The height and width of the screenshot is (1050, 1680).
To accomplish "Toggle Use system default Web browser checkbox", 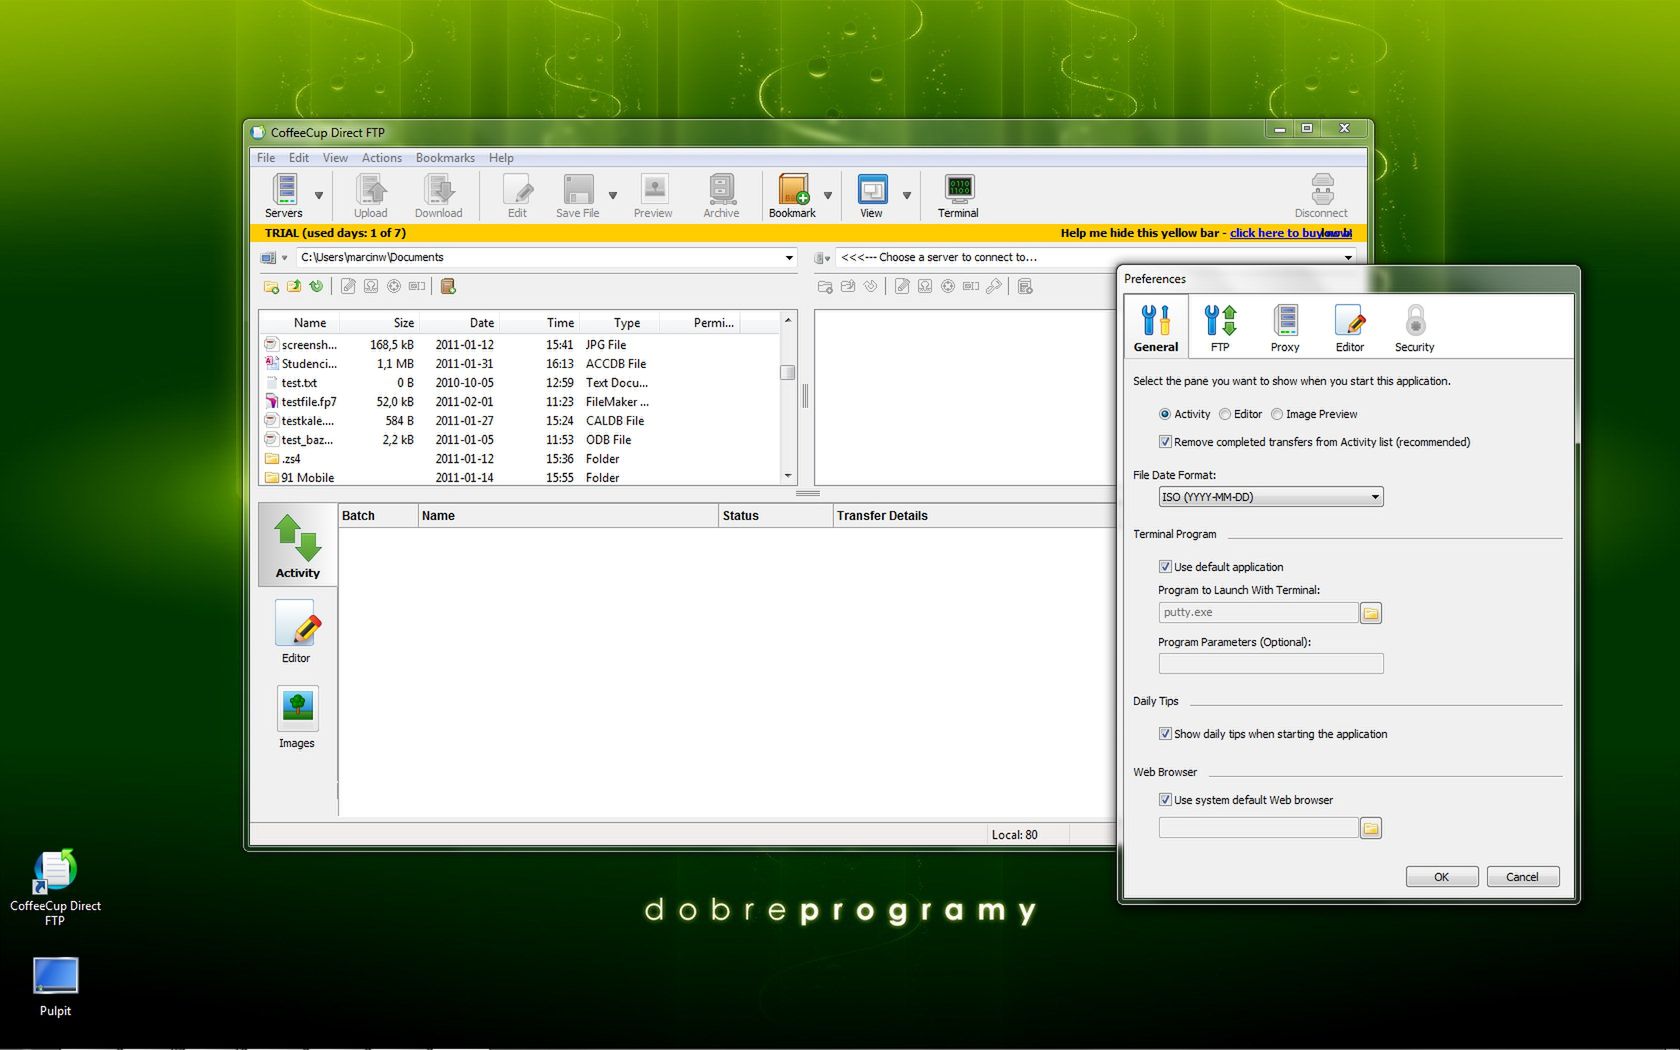I will [x=1165, y=800].
